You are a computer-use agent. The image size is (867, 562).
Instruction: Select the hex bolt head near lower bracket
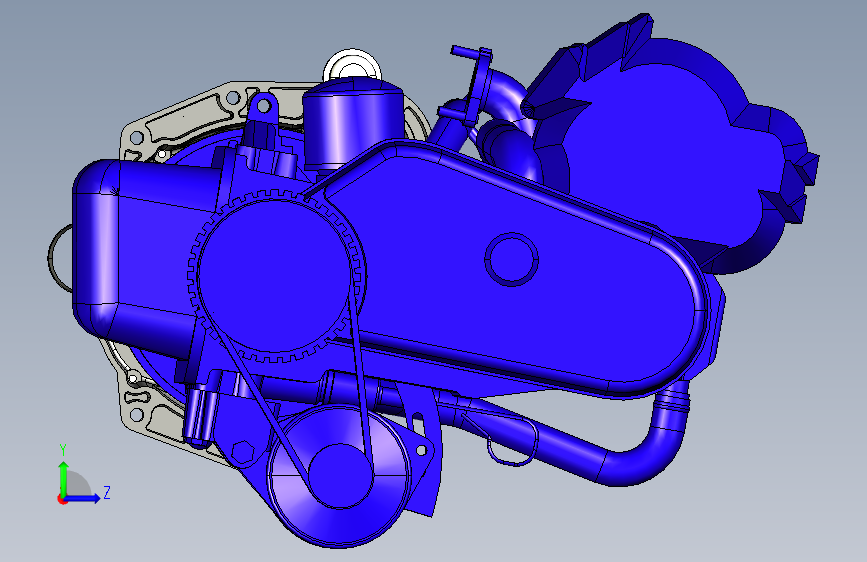tap(242, 452)
